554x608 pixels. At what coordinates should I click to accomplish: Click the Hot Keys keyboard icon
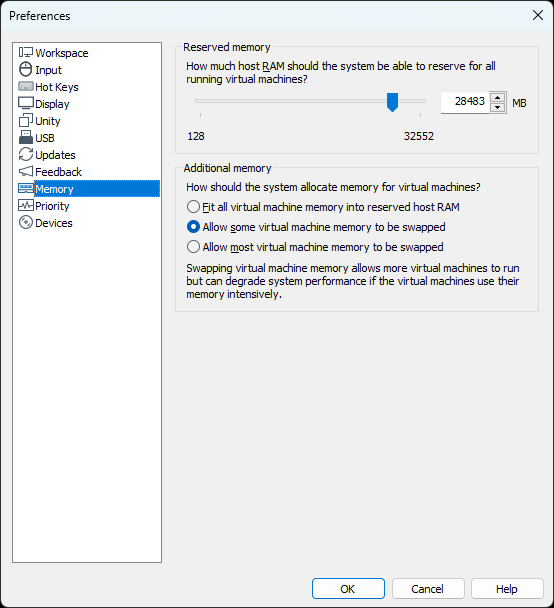26,86
